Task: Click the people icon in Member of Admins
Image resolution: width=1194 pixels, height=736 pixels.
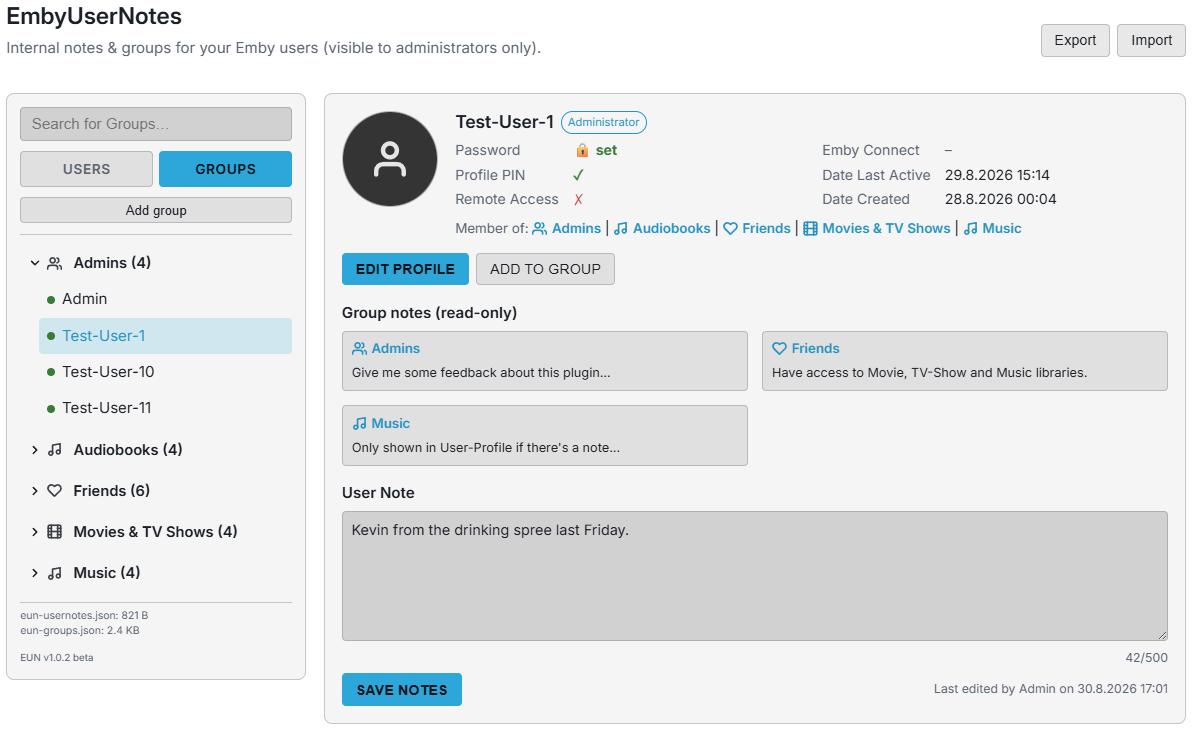Action: click(x=540, y=228)
